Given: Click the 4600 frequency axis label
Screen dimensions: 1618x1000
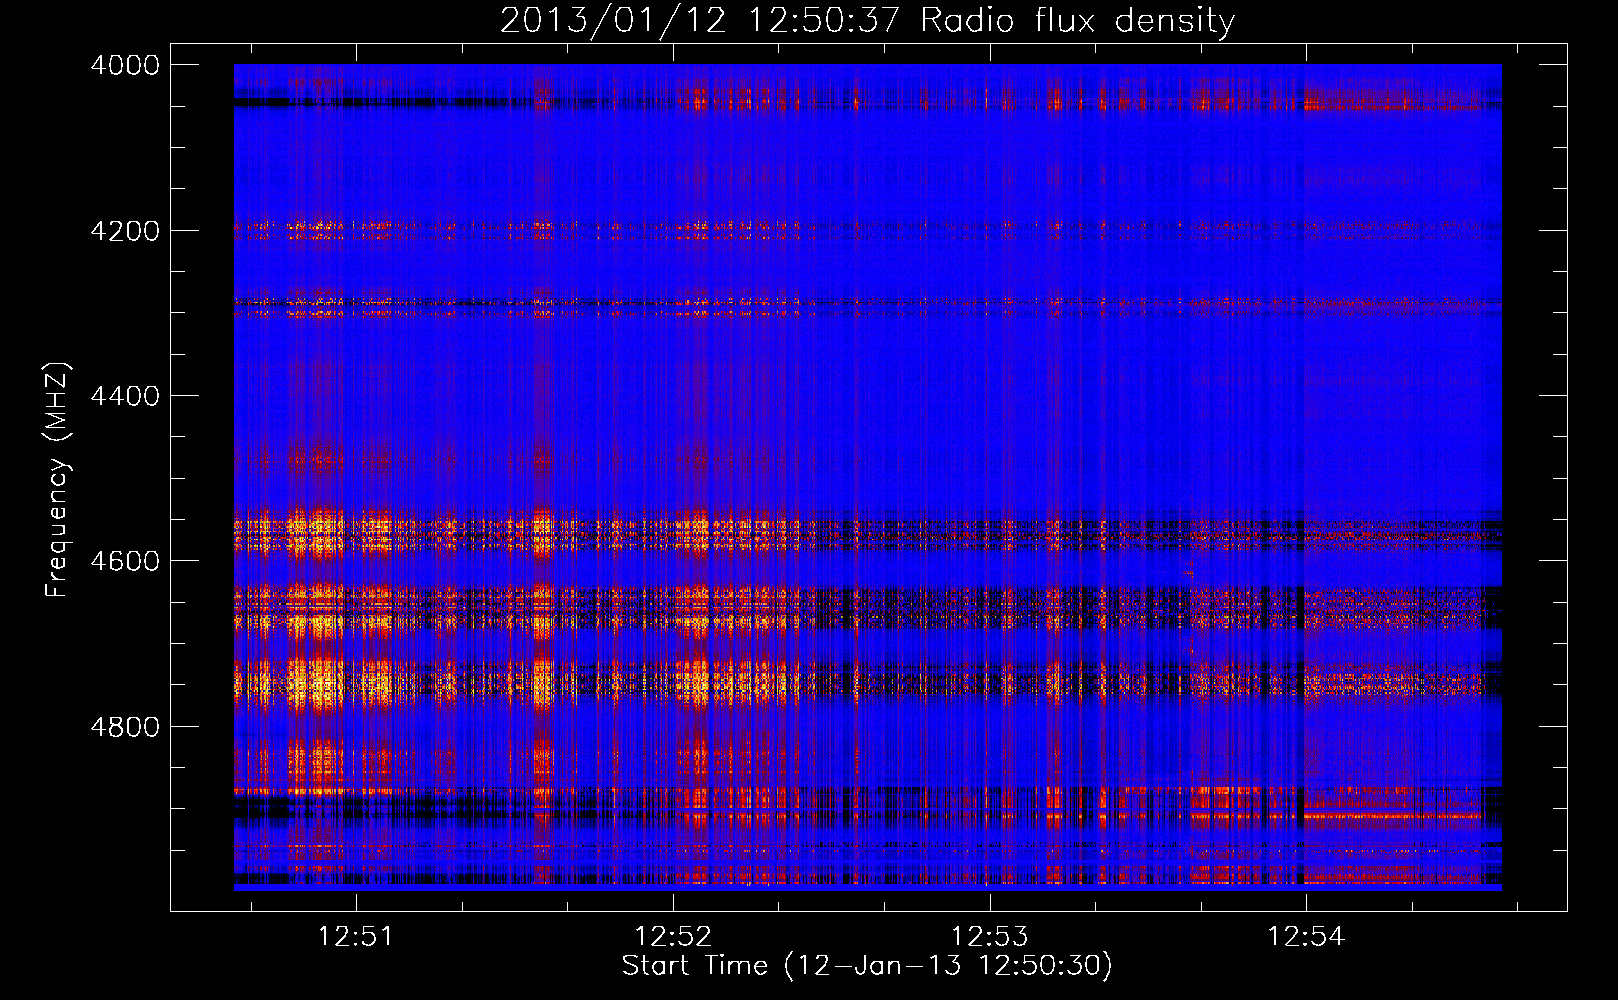Looking at the screenshot, I should pyautogui.click(x=125, y=561).
